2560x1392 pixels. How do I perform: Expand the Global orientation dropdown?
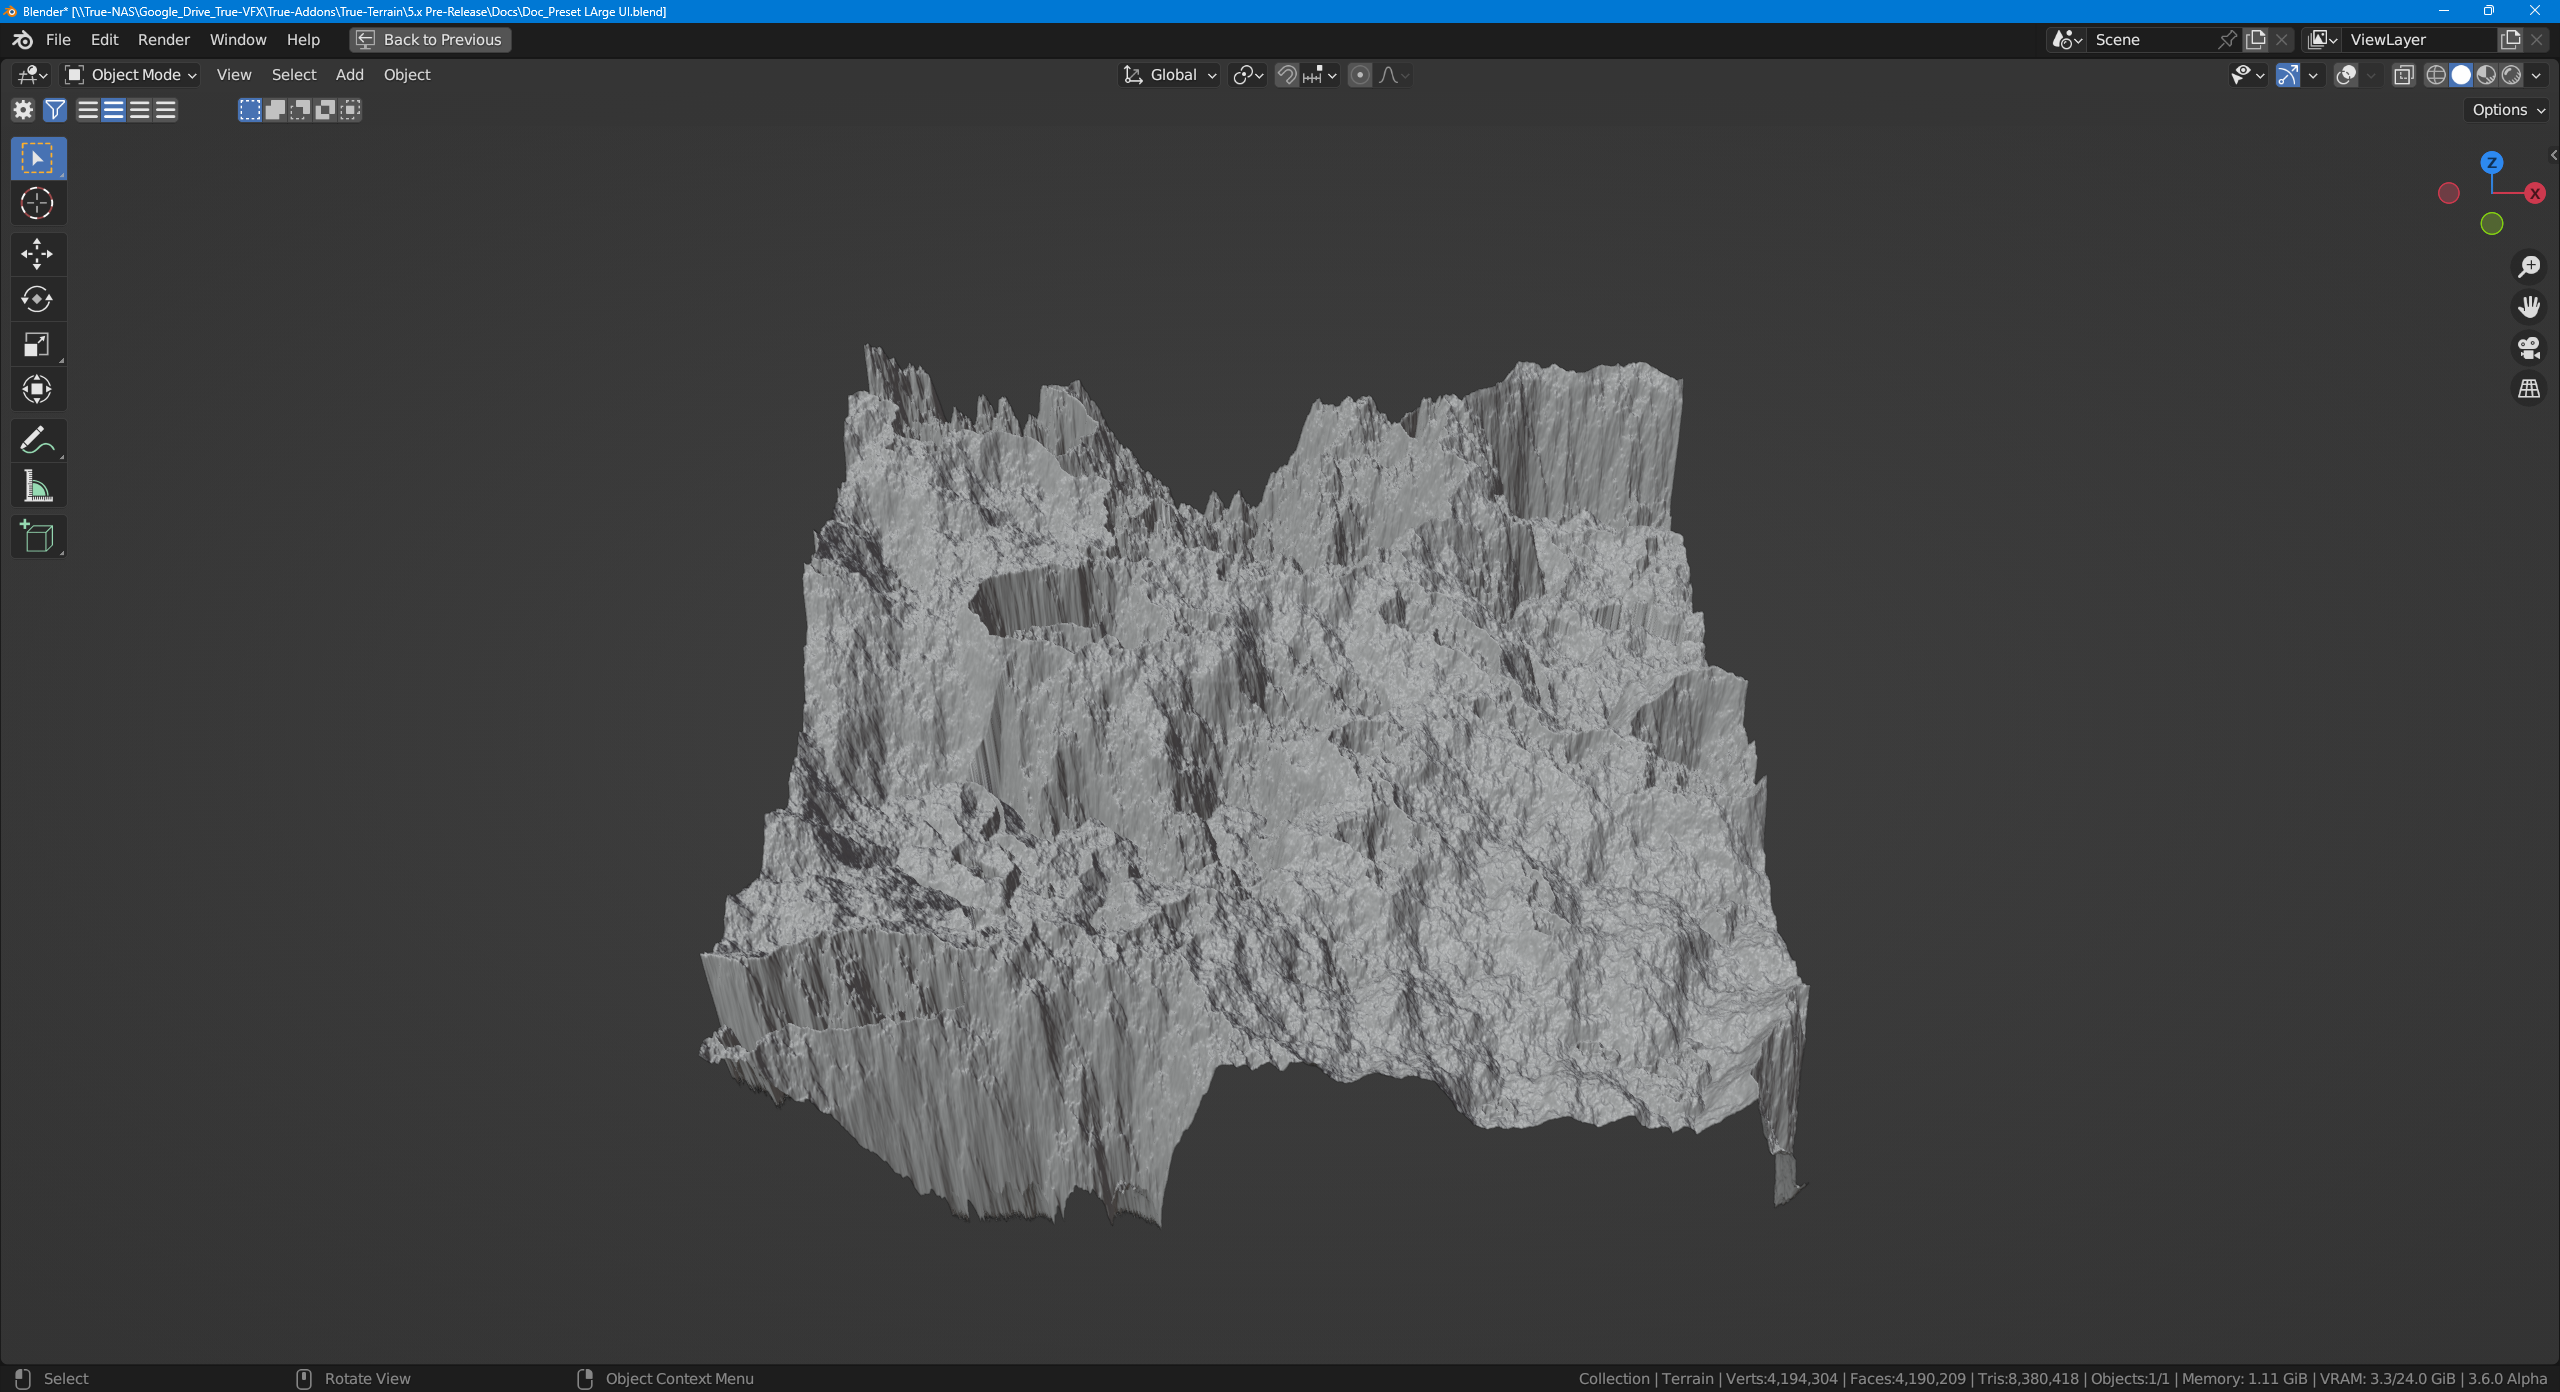coord(1170,75)
